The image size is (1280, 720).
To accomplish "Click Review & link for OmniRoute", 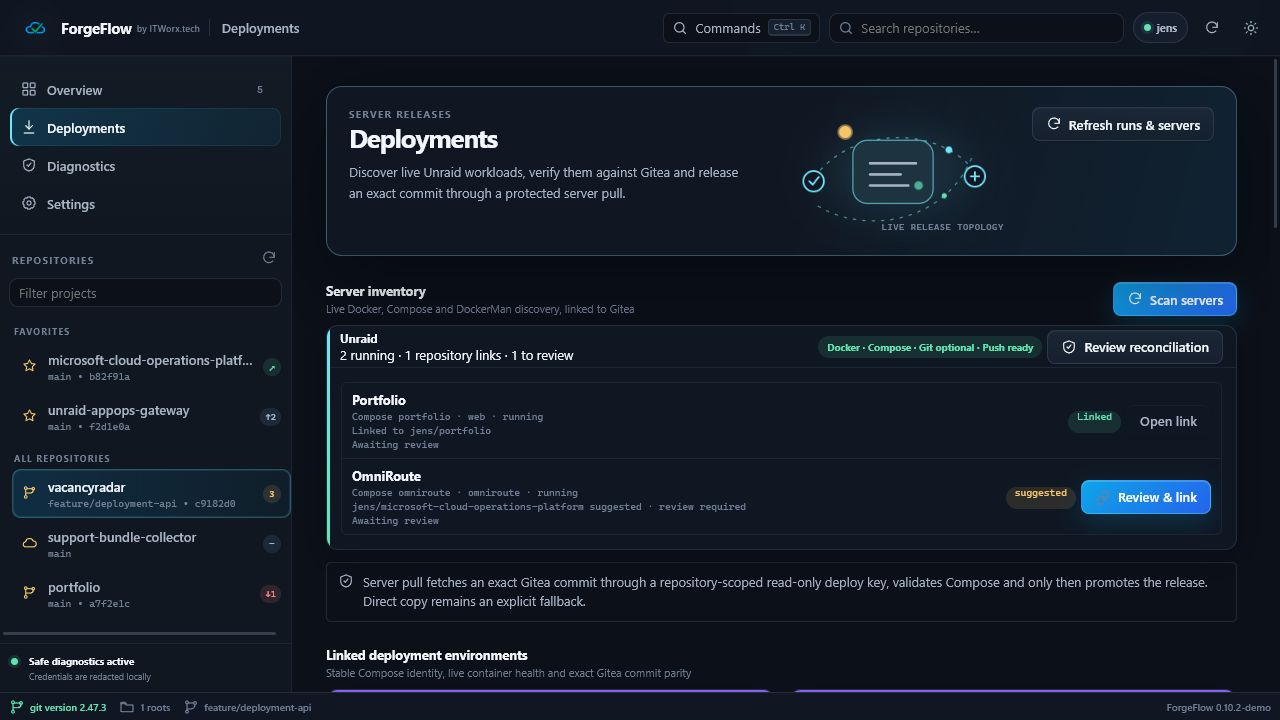I will pos(1146,497).
